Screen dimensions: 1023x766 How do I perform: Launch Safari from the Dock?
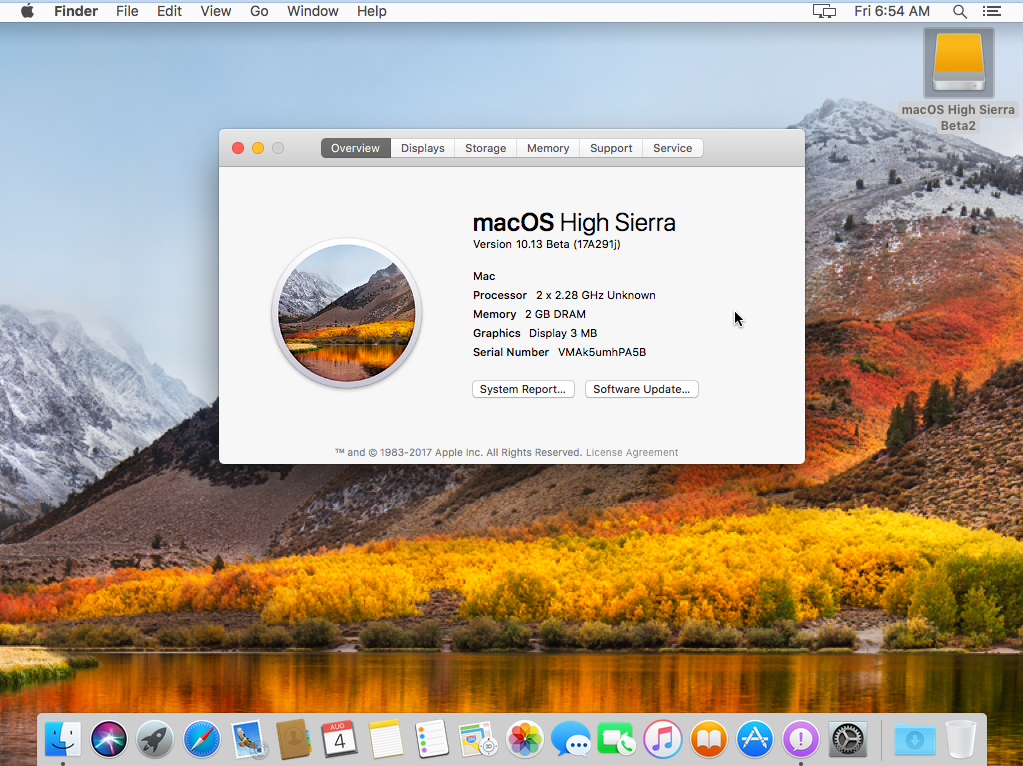tap(201, 740)
